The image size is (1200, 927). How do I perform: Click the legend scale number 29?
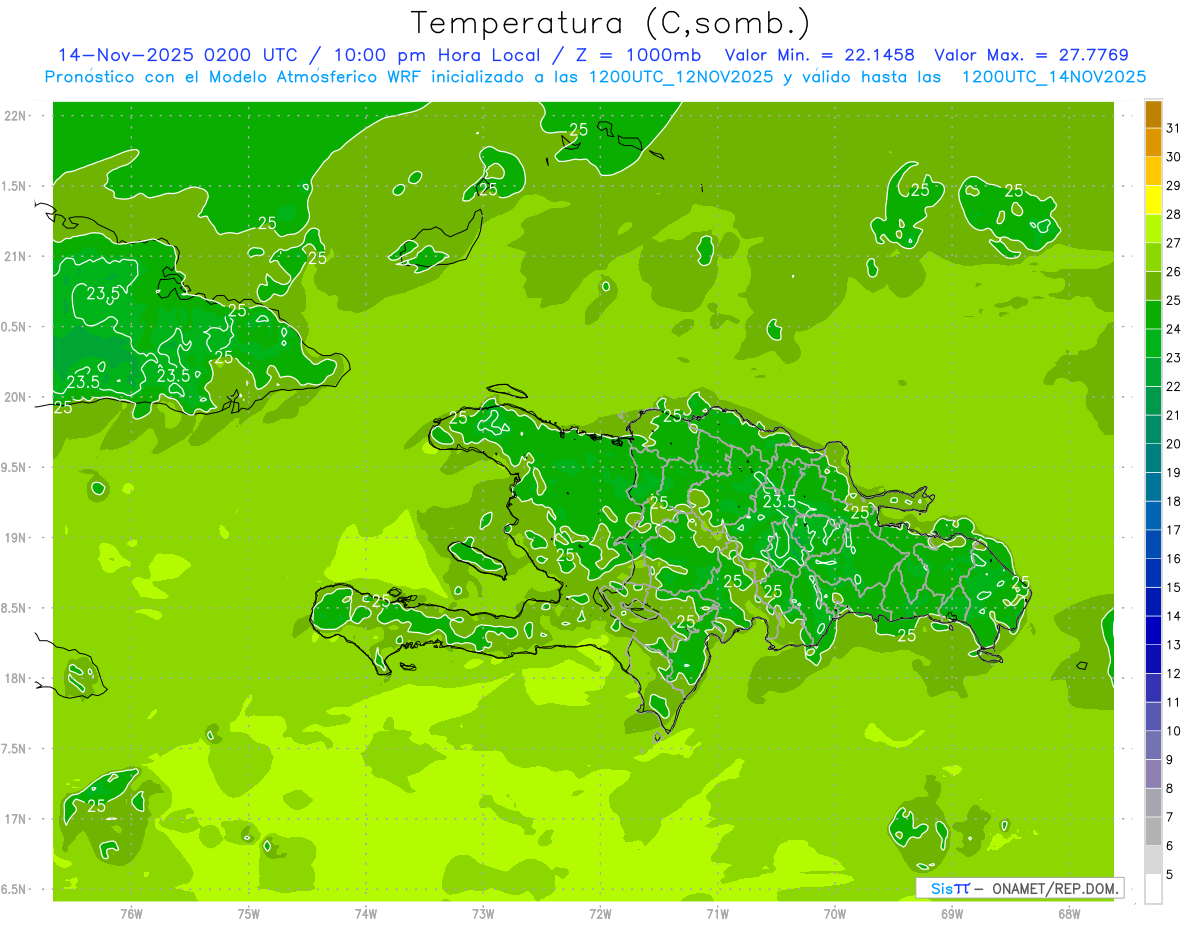1174,186
